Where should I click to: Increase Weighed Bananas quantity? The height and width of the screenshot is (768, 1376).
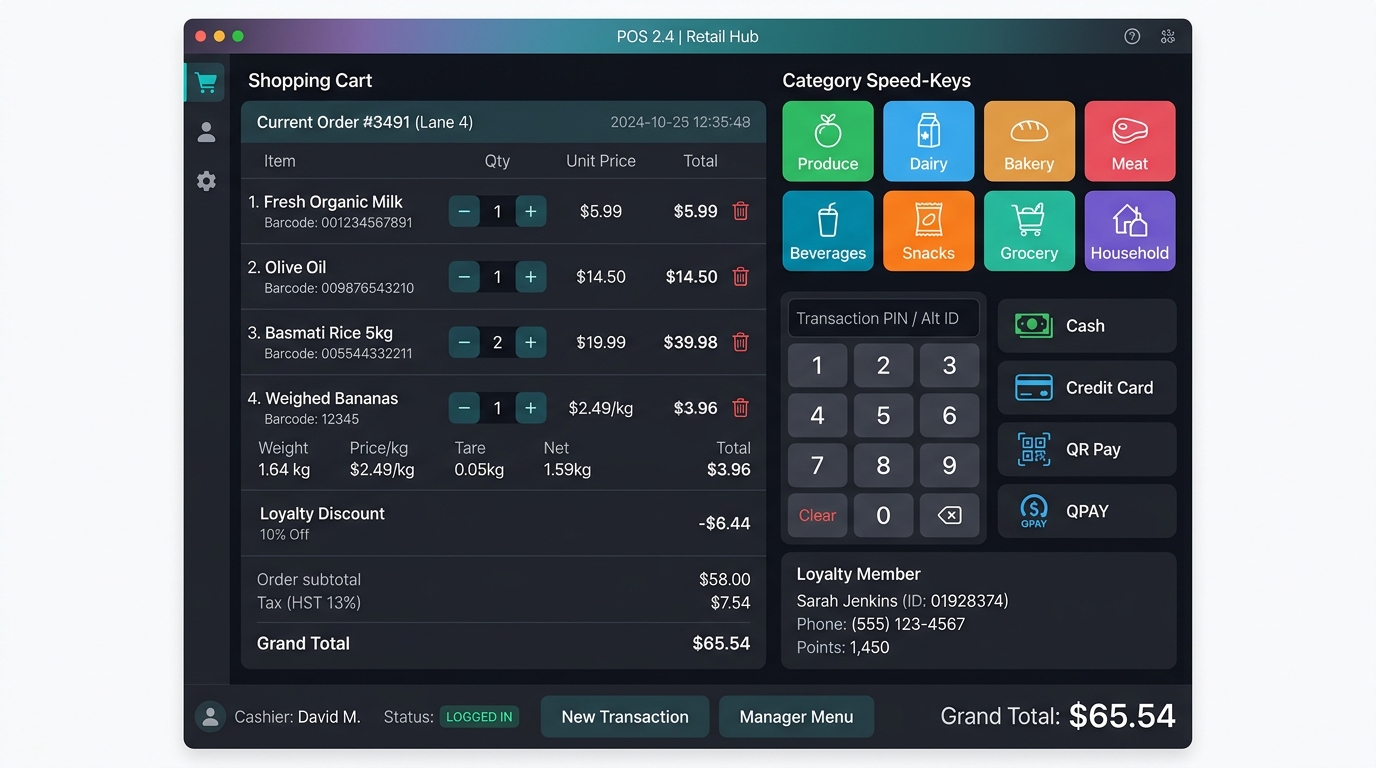point(530,408)
